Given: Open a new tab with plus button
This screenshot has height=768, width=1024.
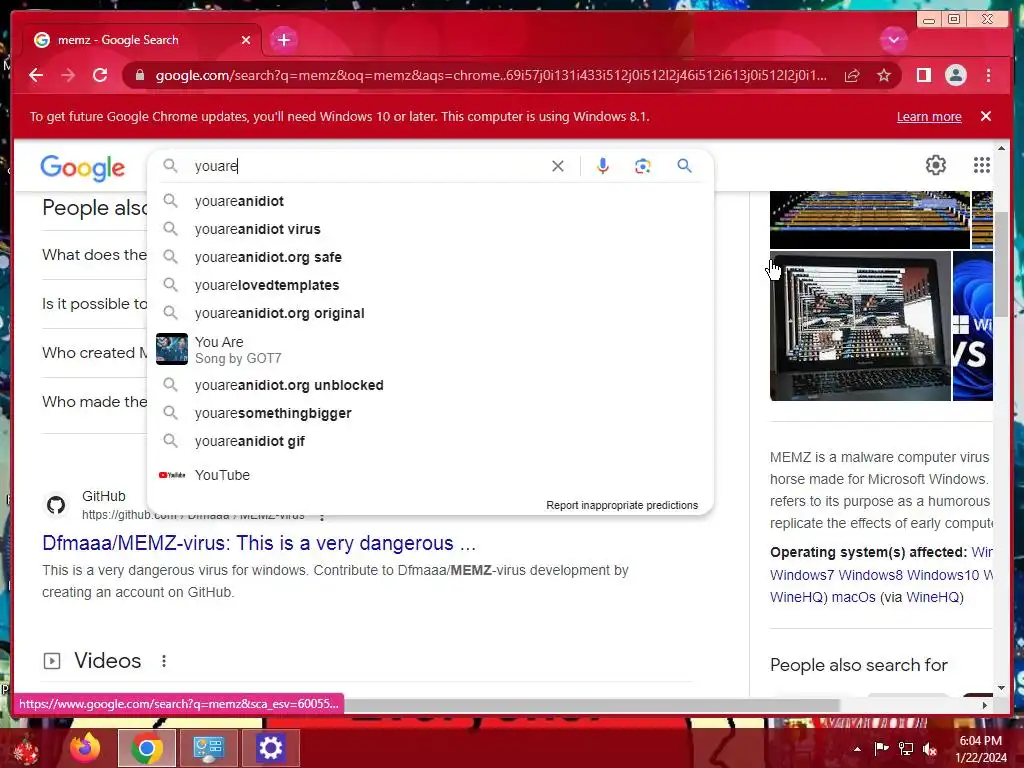Looking at the screenshot, I should click(x=283, y=40).
